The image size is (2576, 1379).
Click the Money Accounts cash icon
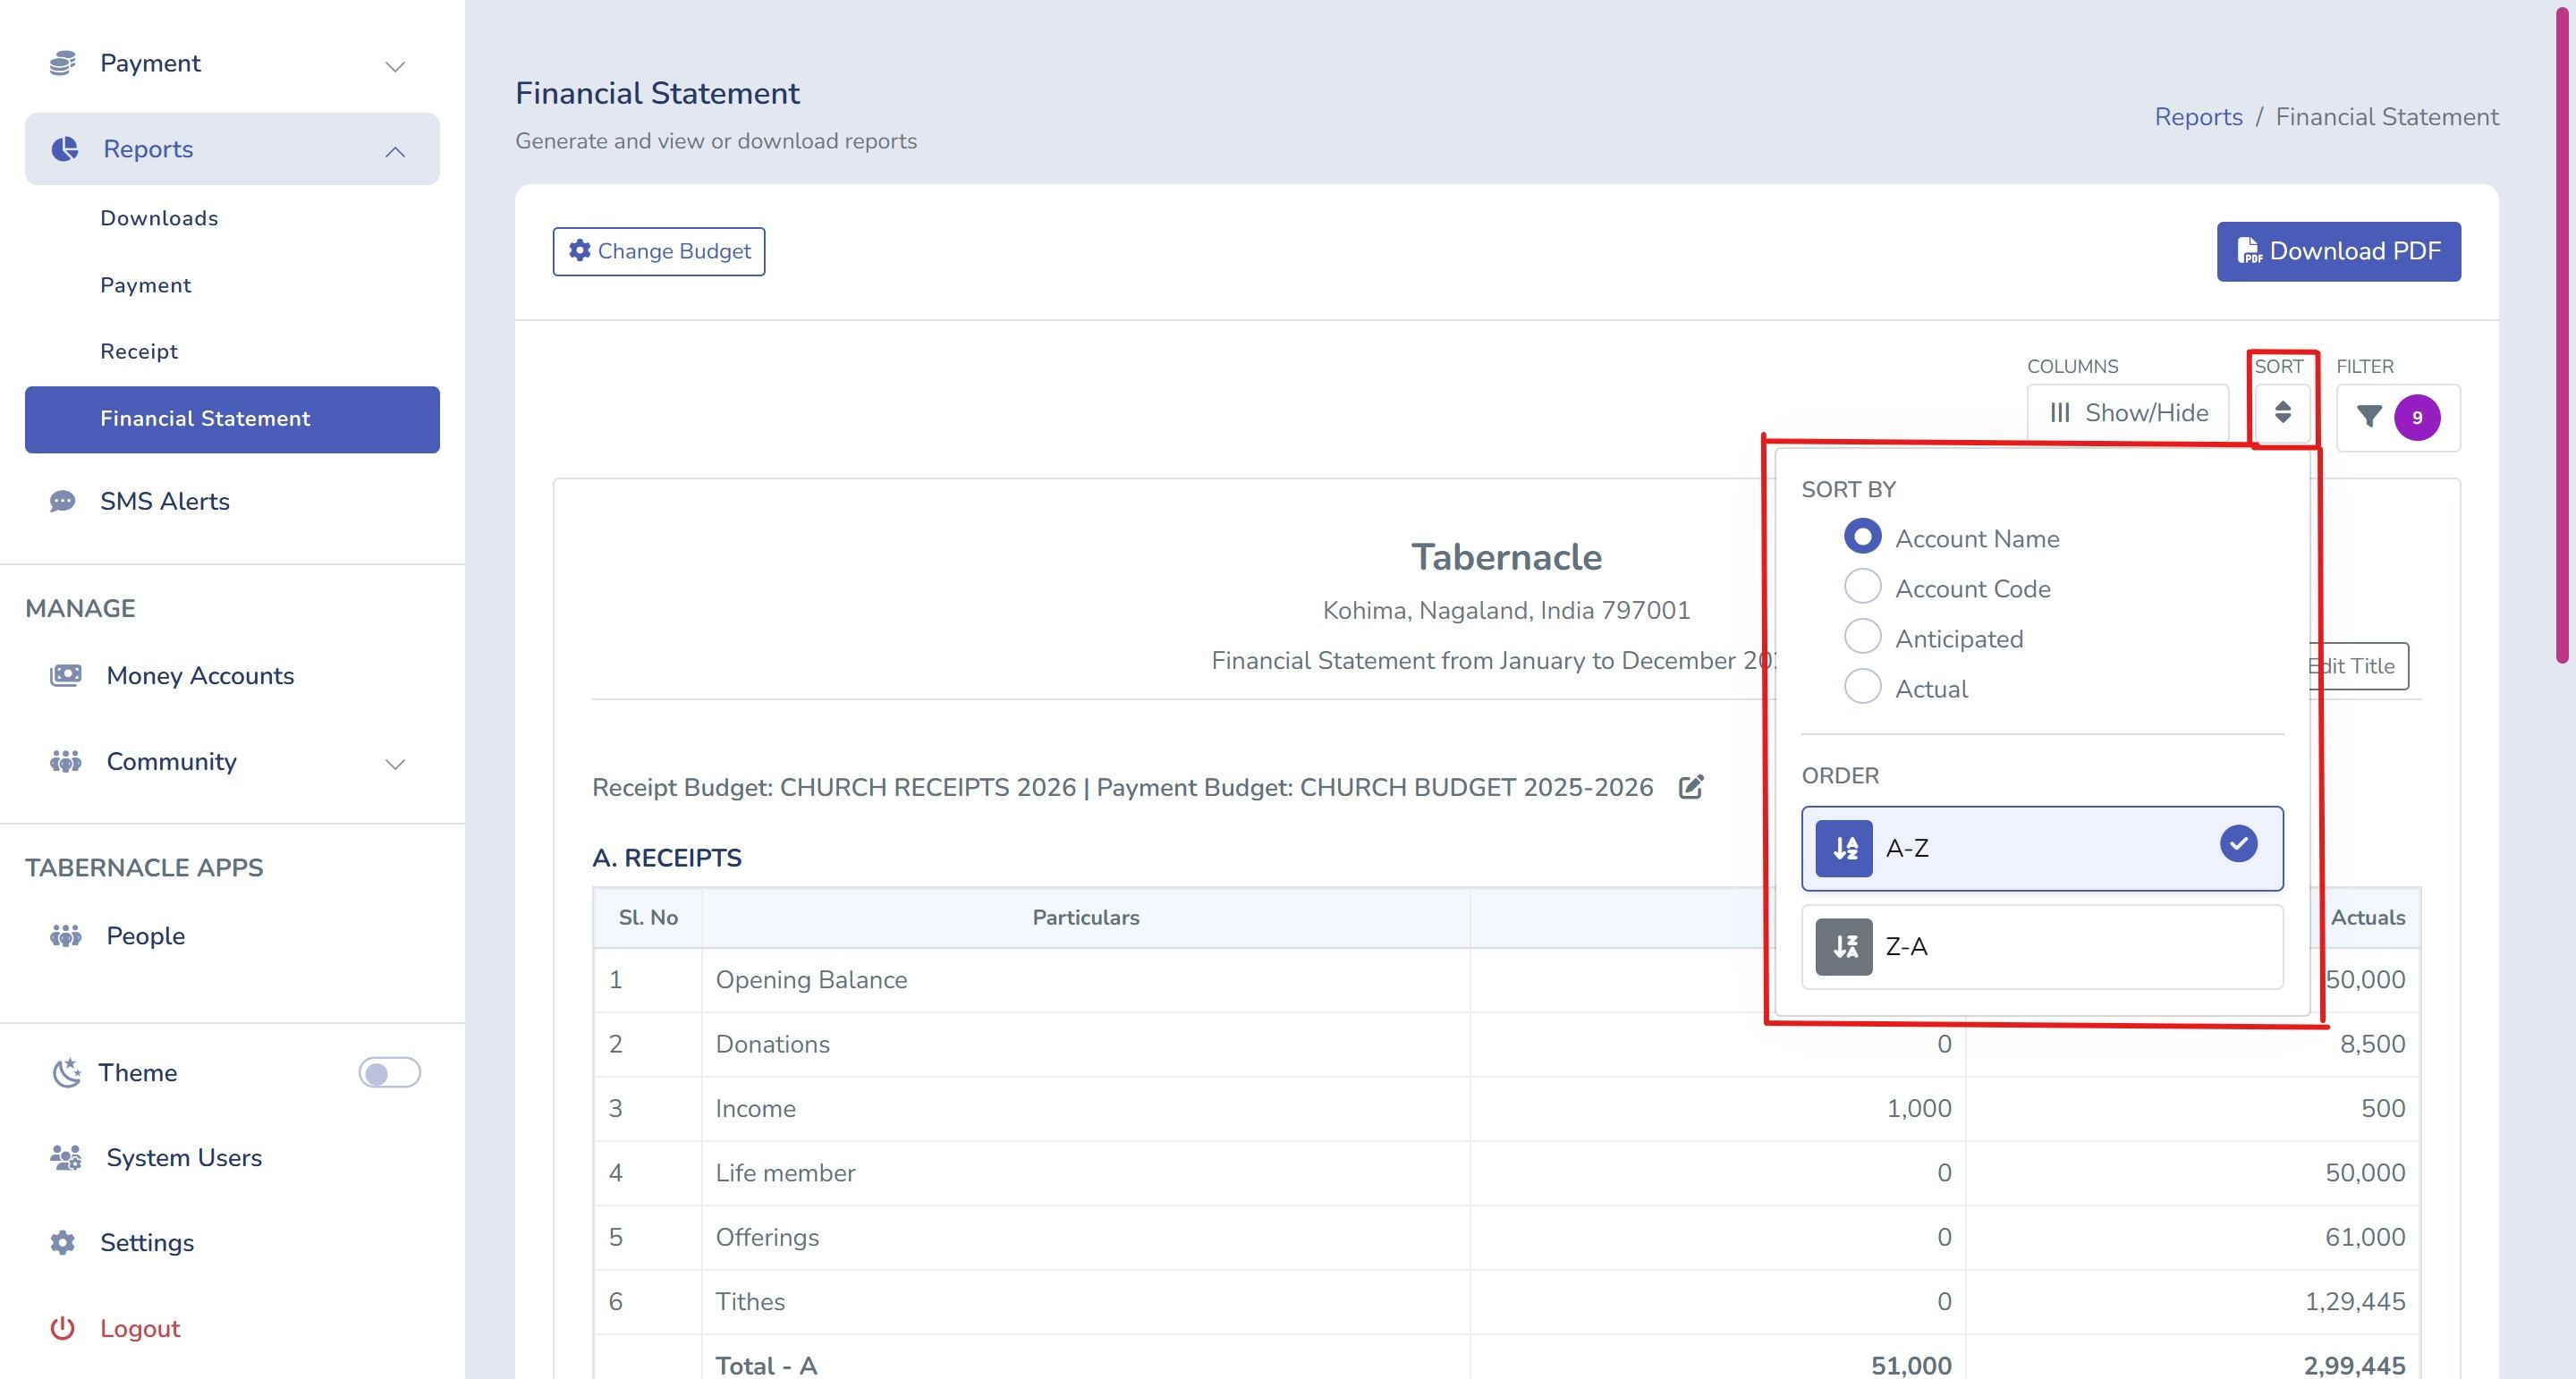tap(66, 676)
